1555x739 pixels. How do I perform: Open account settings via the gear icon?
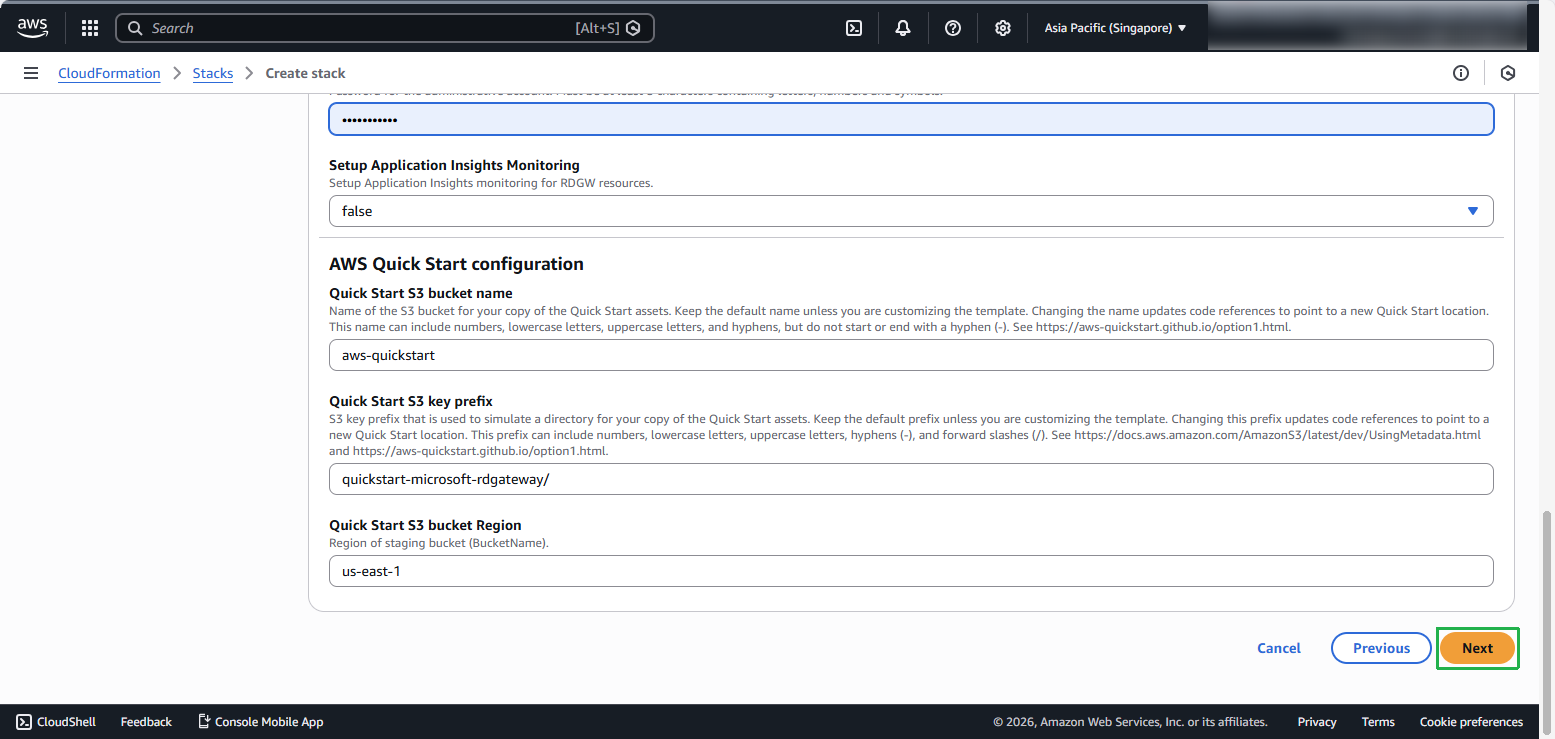tap(1002, 27)
